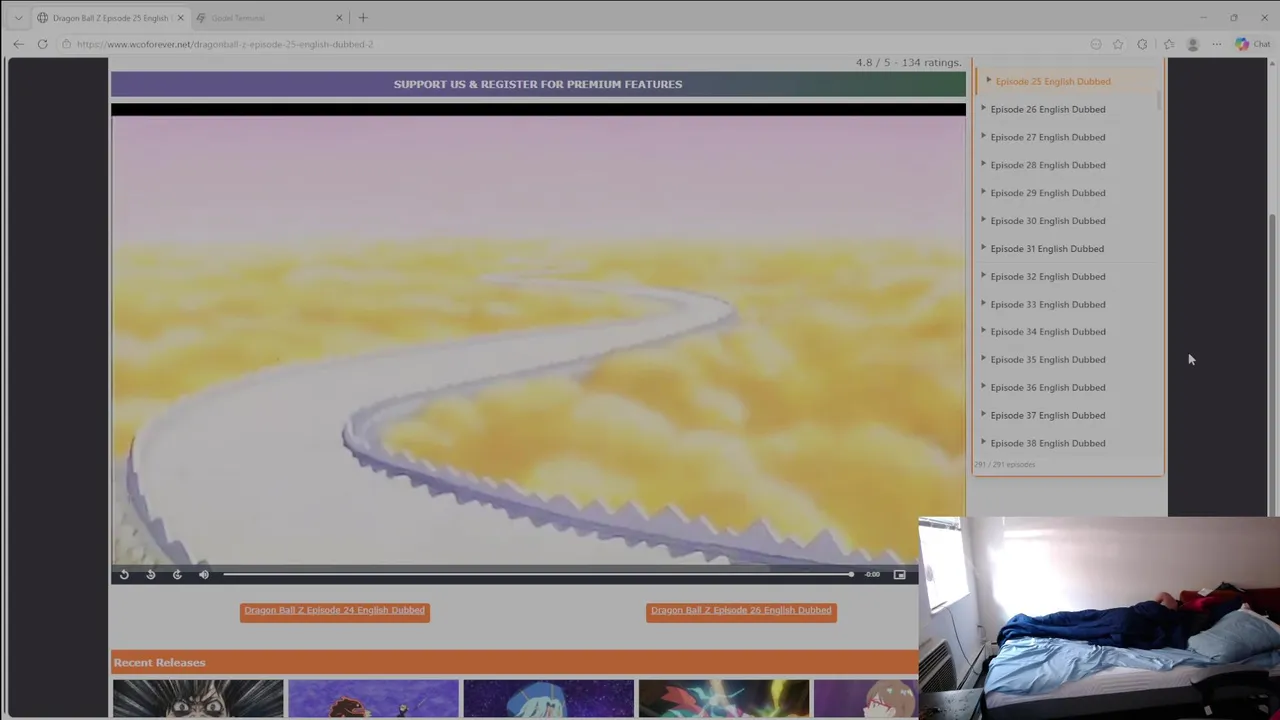This screenshot has width=1280, height=720.
Task: Skip video forward ten seconds
Action: (x=177, y=574)
